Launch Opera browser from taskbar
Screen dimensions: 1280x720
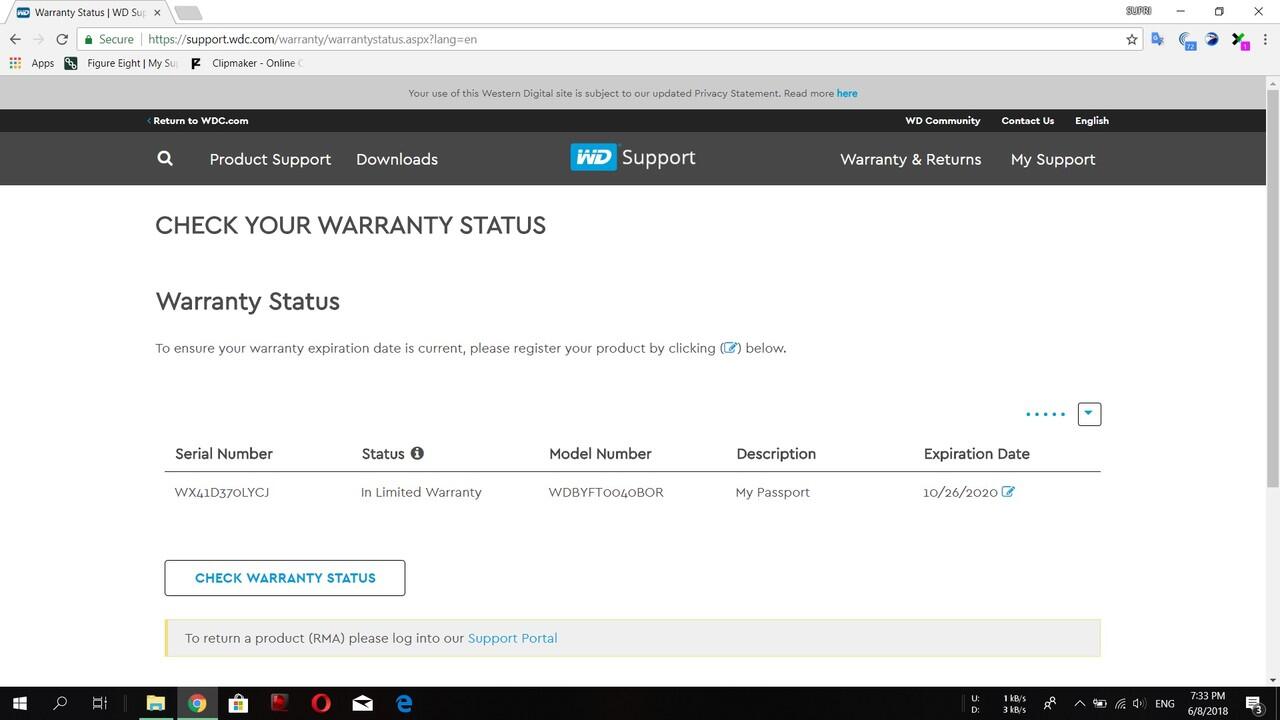[x=321, y=703]
